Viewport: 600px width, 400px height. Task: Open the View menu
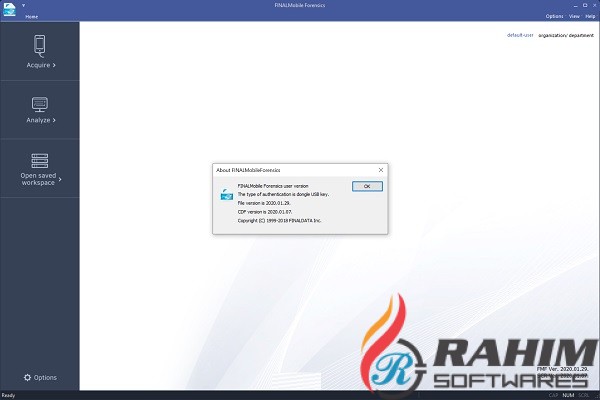pyautogui.click(x=574, y=16)
